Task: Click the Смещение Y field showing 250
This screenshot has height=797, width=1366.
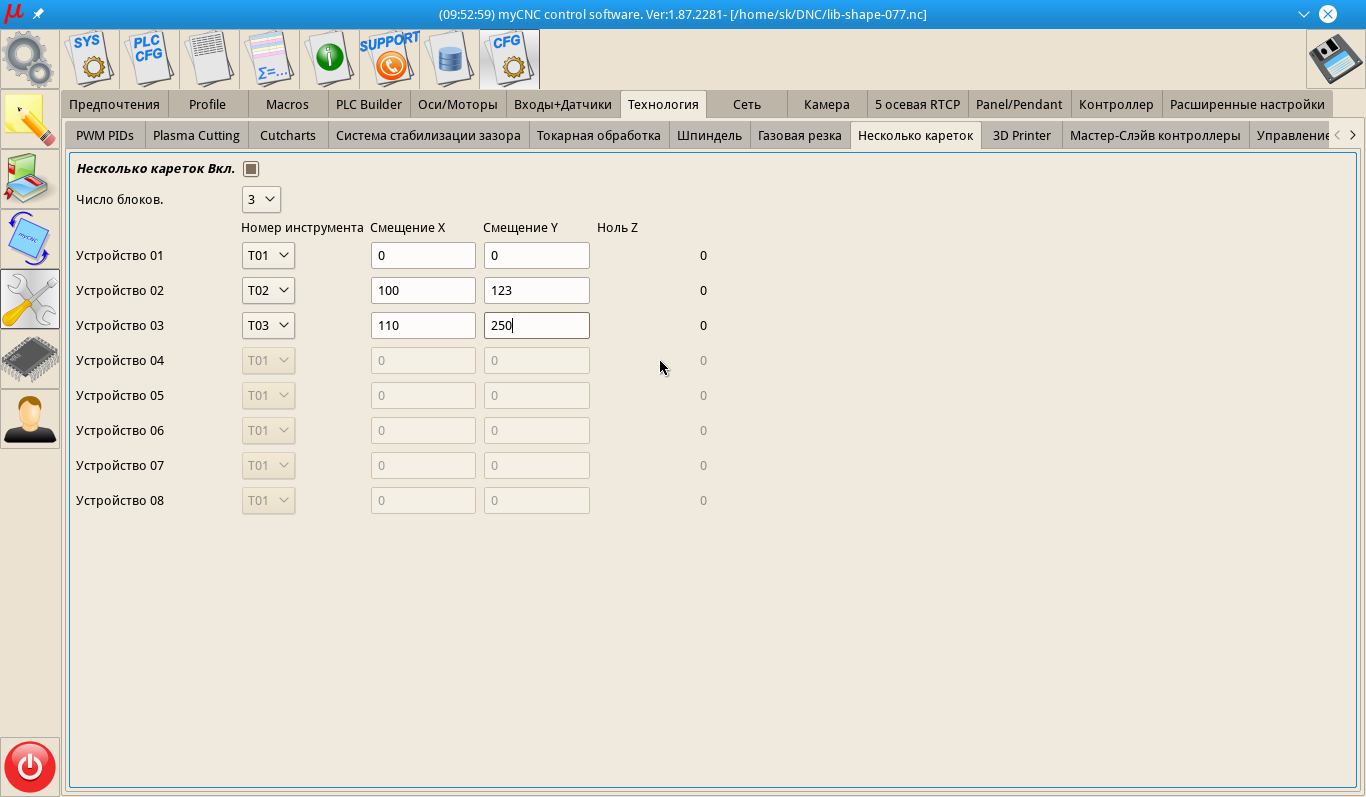Action: pos(537,325)
